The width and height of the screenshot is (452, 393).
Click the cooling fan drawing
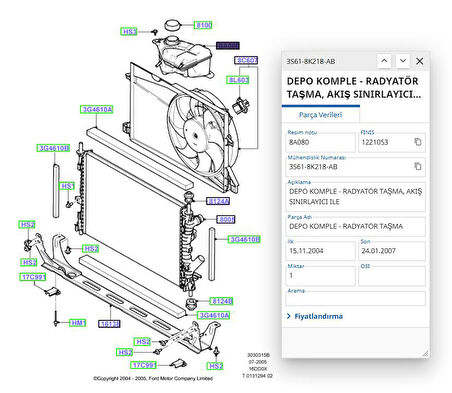coord(202,133)
